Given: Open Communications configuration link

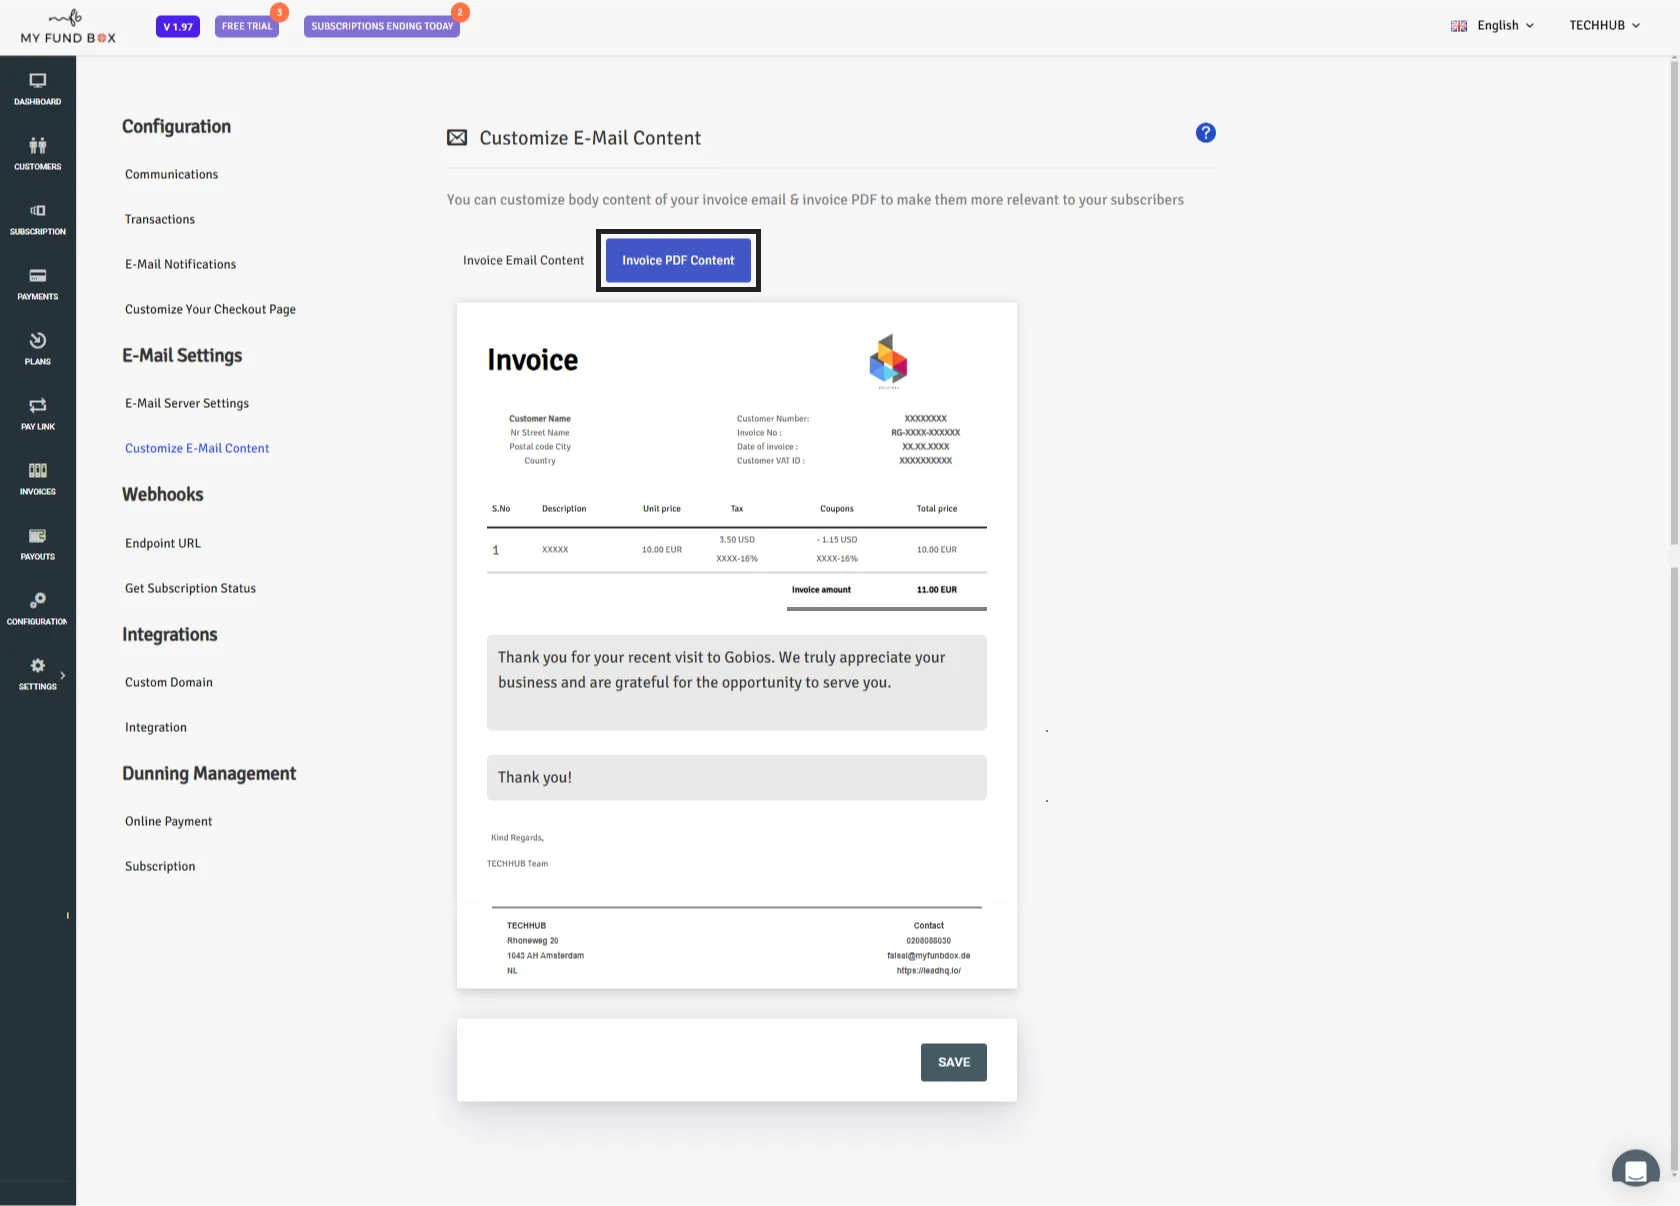Looking at the screenshot, I should click(171, 174).
